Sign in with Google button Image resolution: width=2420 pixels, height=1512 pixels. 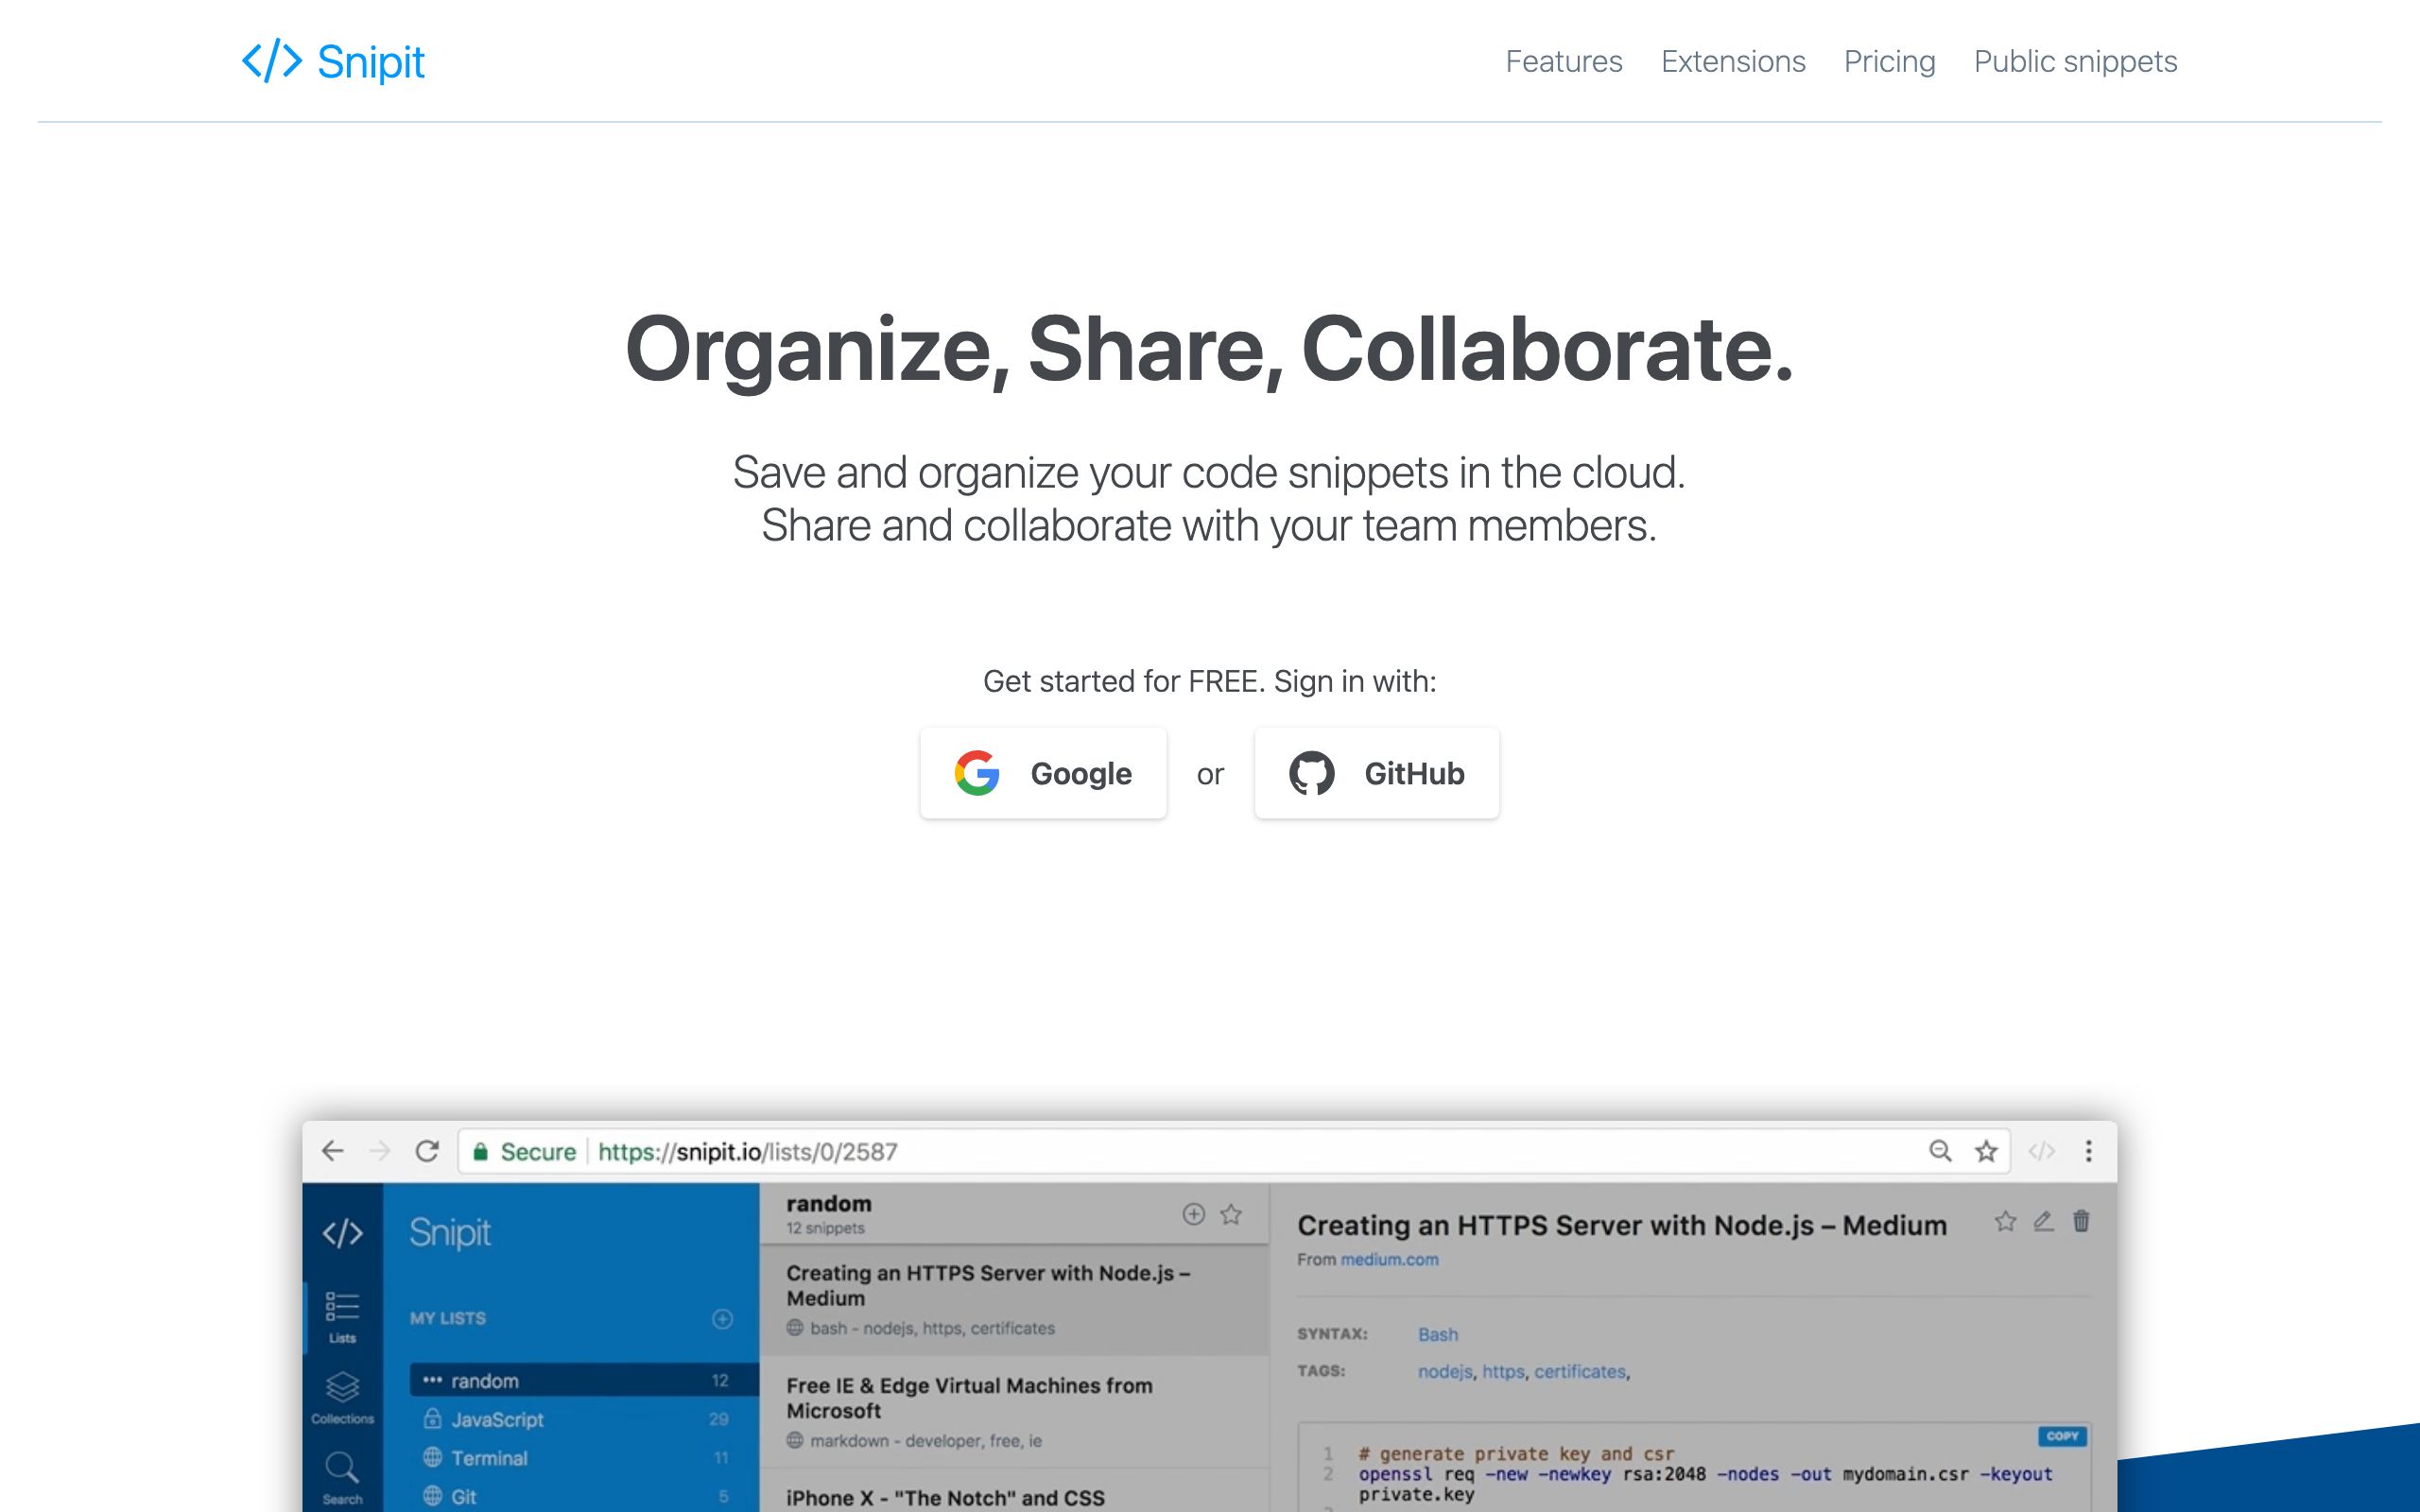pos(1043,773)
